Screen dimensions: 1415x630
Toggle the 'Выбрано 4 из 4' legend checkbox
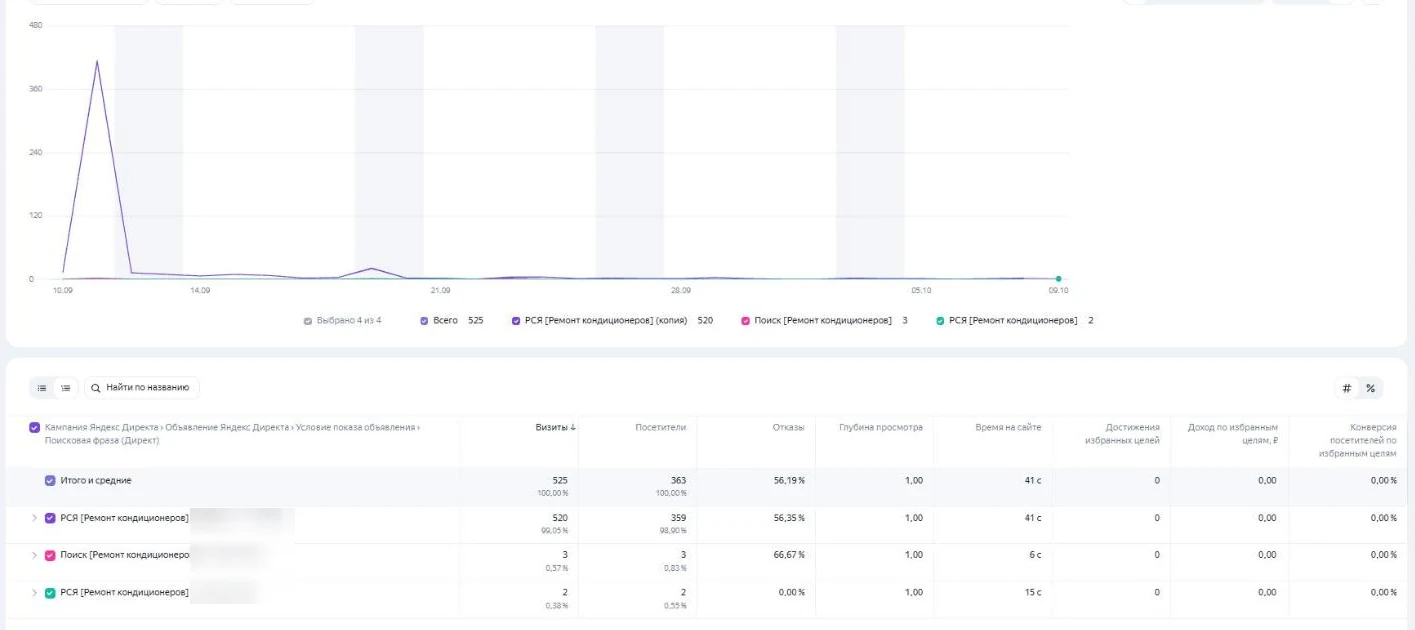(x=308, y=321)
